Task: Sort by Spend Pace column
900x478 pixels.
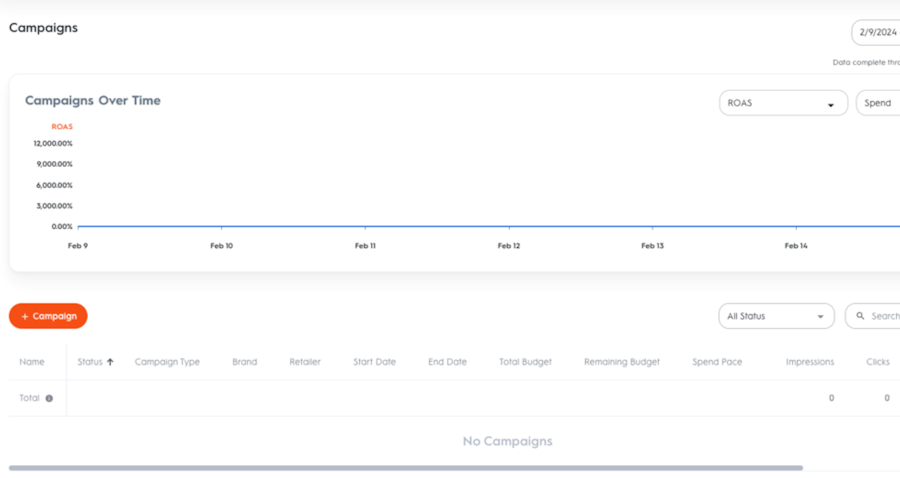Action: (x=717, y=362)
